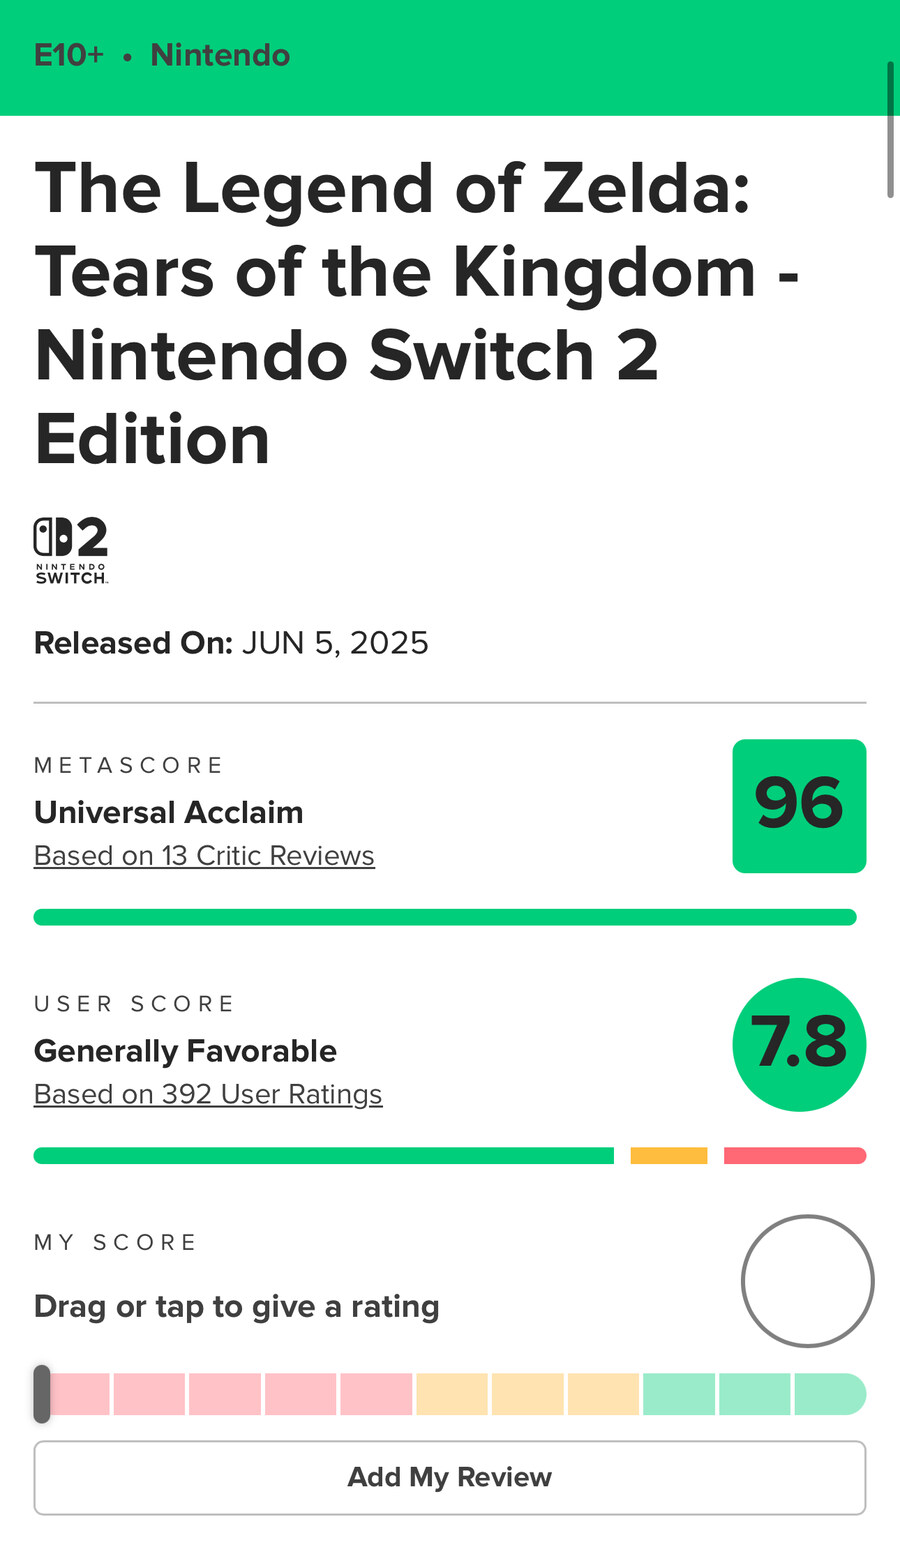Select the first green rating segment
Image resolution: width=900 pixels, height=1547 pixels.
679,1394
